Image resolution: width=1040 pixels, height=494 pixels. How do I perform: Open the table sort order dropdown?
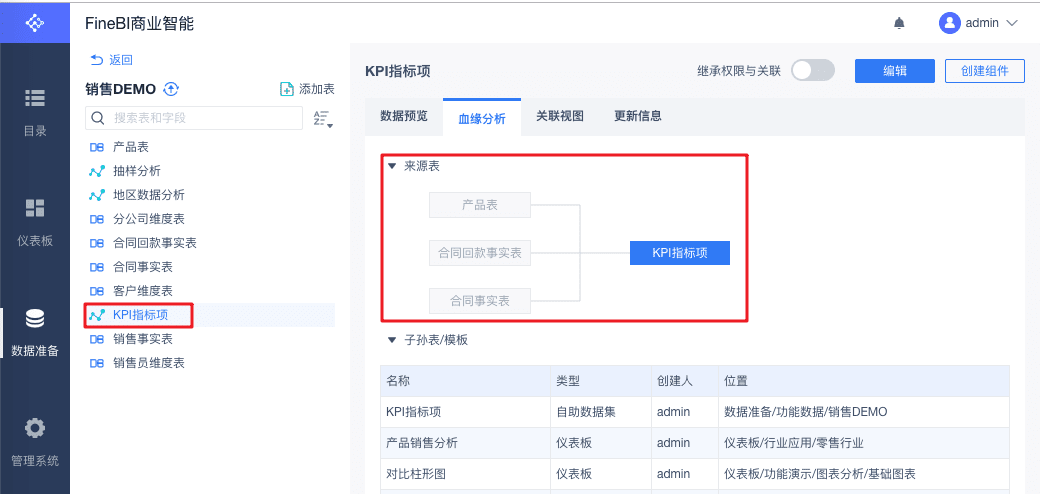pos(322,118)
